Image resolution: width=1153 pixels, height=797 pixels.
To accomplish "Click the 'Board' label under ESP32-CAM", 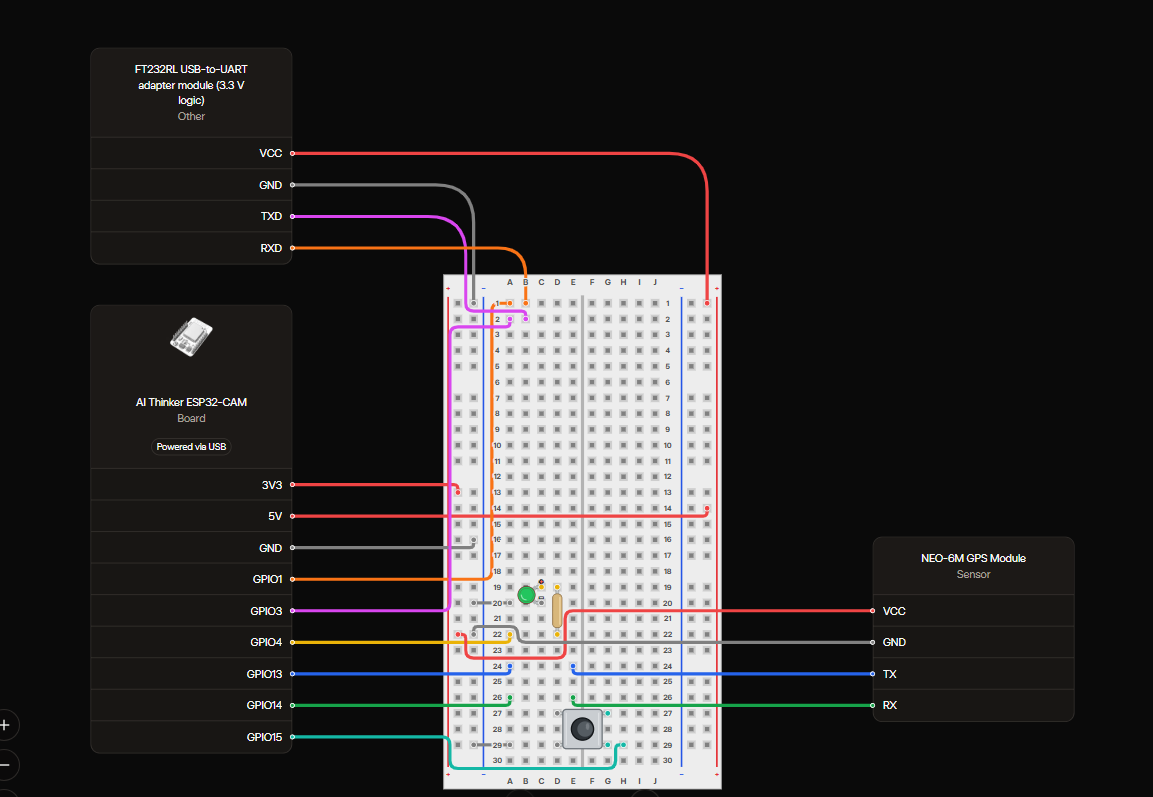I will (x=191, y=418).
